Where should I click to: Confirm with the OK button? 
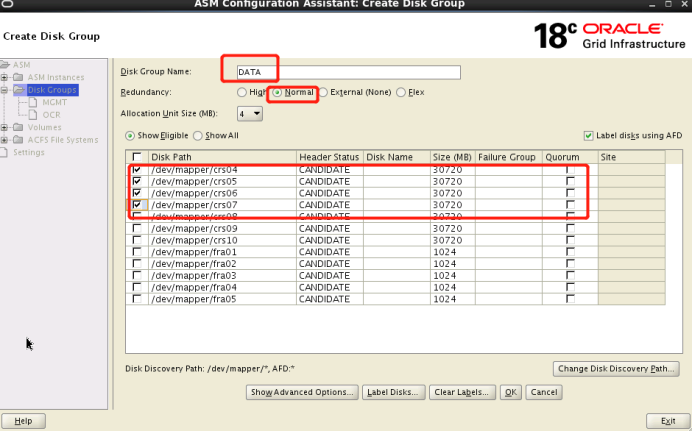coord(511,392)
